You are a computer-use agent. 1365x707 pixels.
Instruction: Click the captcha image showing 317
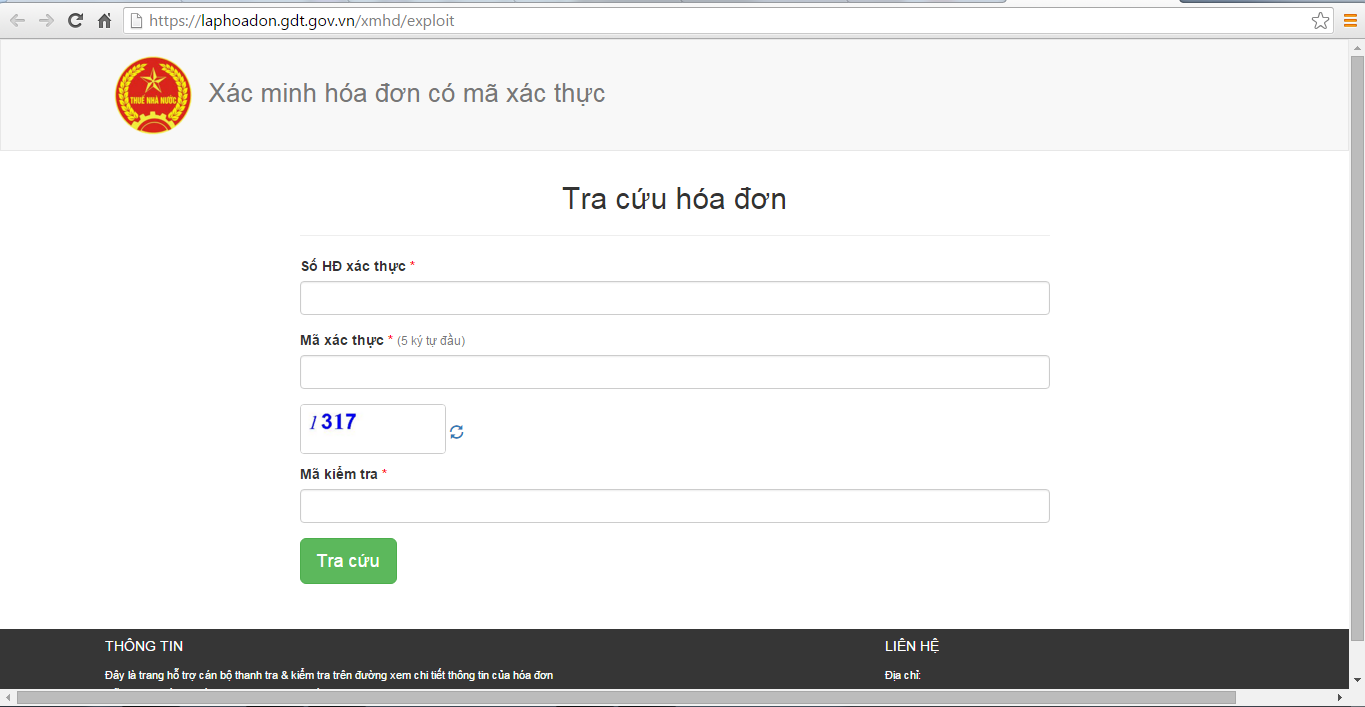pos(372,429)
